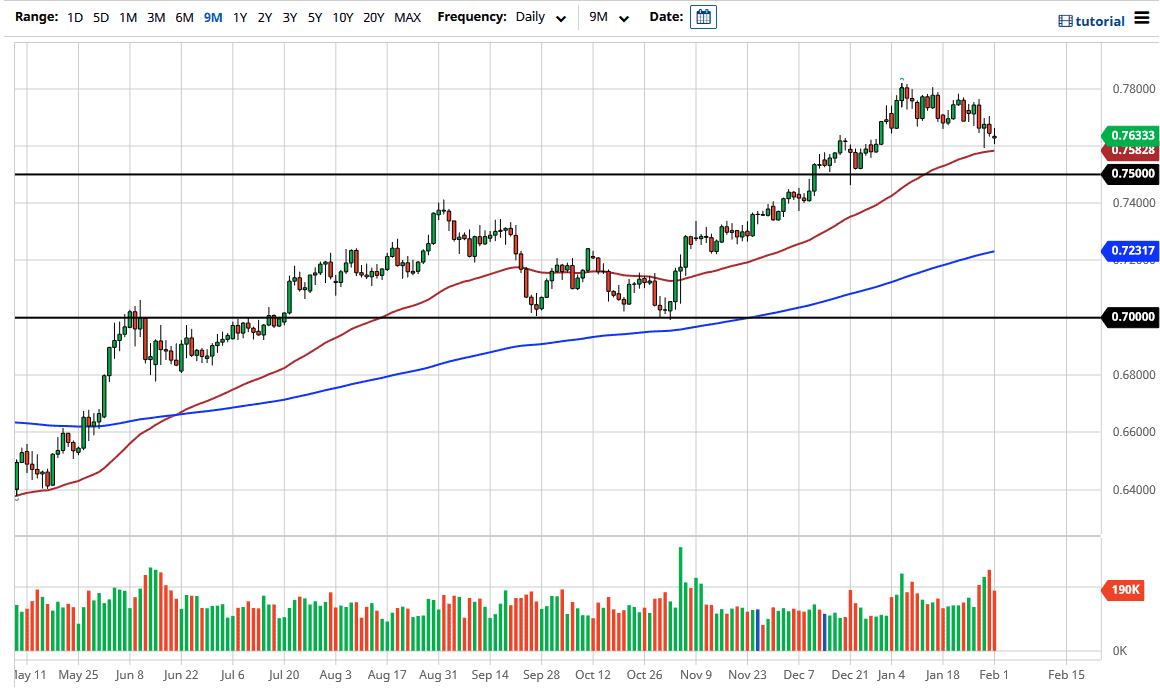Switch range to 2Y
This screenshot has width=1160, height=691.
pos(265,17)
